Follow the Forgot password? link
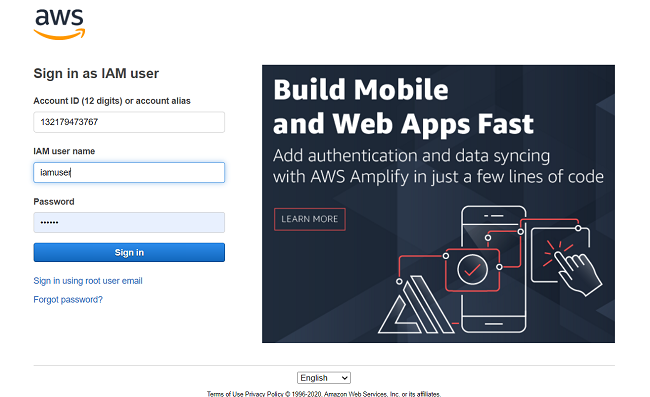 68,300
